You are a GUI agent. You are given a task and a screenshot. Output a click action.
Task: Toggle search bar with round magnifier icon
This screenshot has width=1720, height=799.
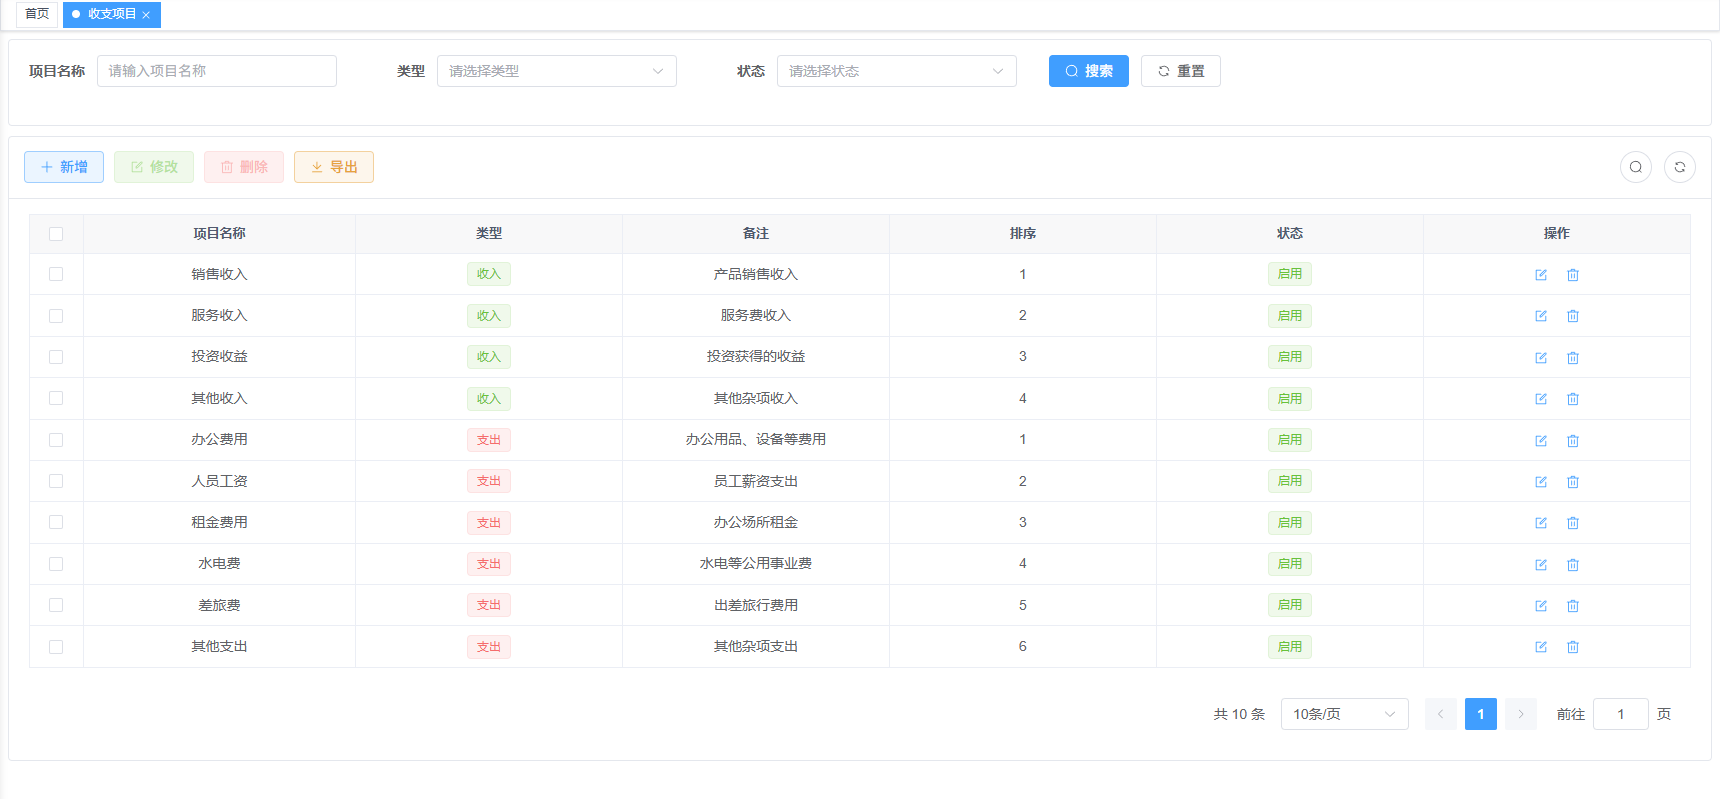click(1636, 167)
